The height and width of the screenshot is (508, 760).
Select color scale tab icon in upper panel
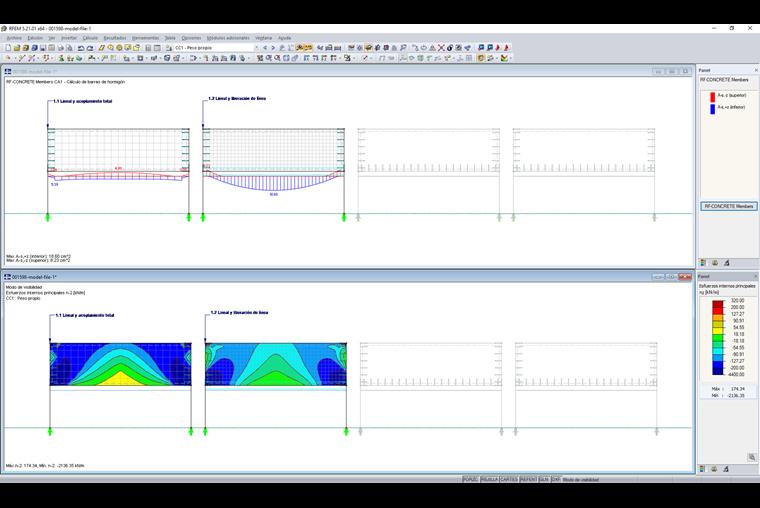click(703, 263)
